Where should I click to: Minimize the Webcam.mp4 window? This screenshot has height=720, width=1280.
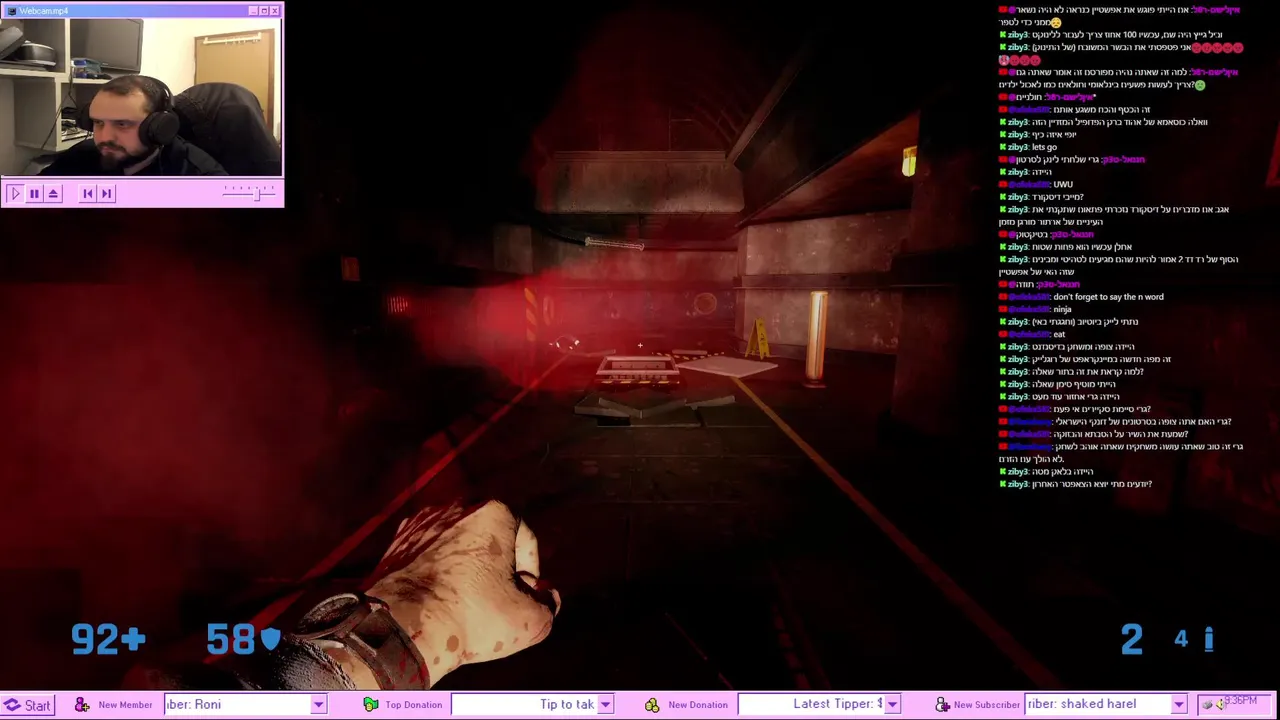pyautogui.click(x=253, y=11)
